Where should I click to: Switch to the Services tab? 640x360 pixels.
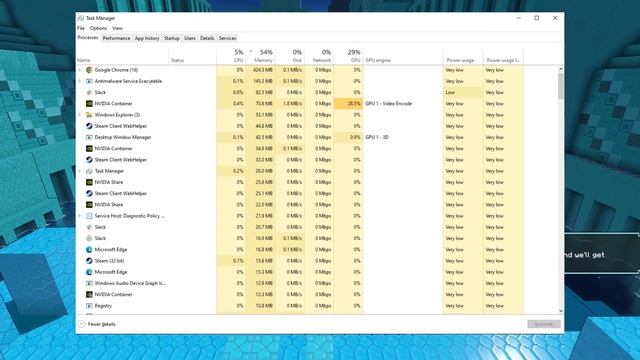coord(227,38)
